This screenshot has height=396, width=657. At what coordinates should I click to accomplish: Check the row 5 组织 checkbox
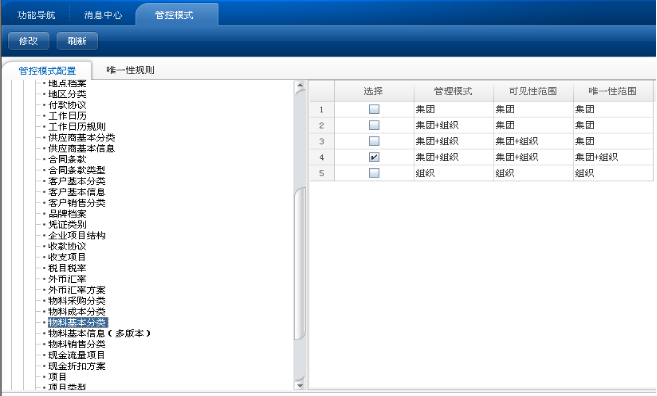click(374, 173)
